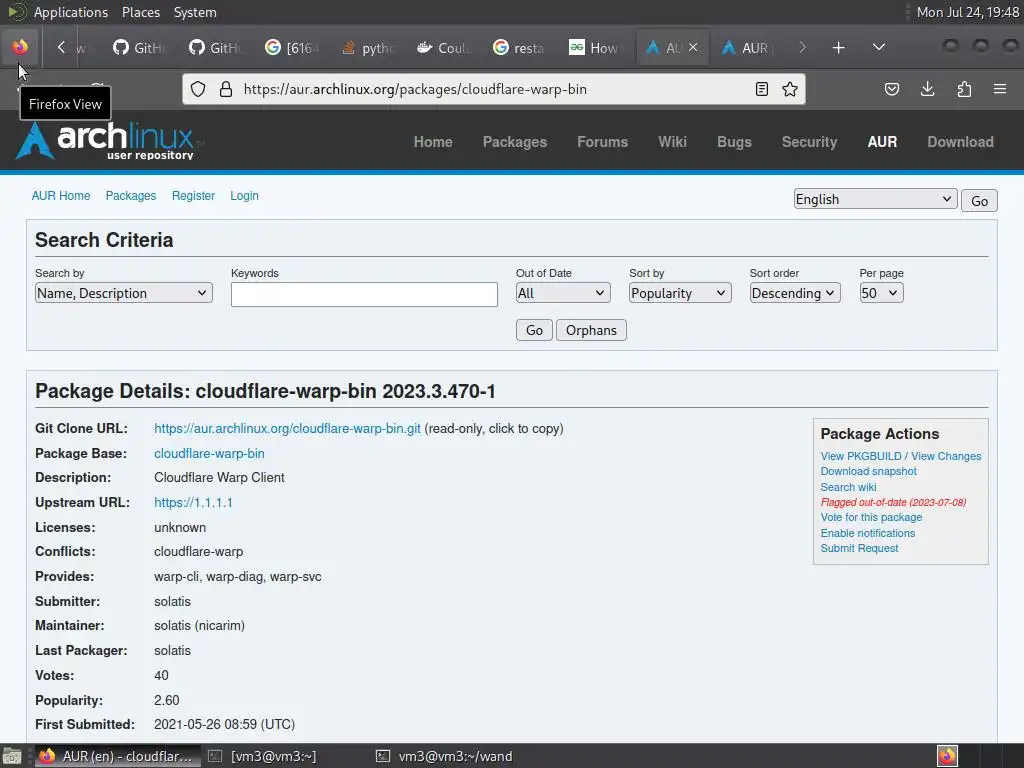This screenshot has width=1024, height=768.
Task: Click View PKGBUILD link
Action: (861, 456)
